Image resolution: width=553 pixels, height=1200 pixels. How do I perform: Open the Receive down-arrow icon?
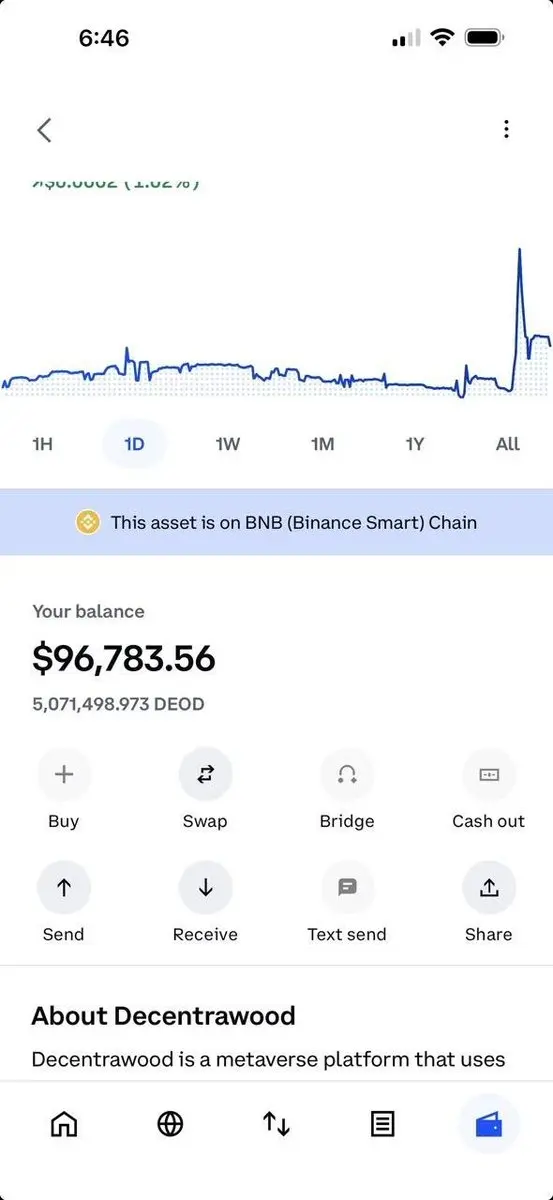(x=205, y=887)
